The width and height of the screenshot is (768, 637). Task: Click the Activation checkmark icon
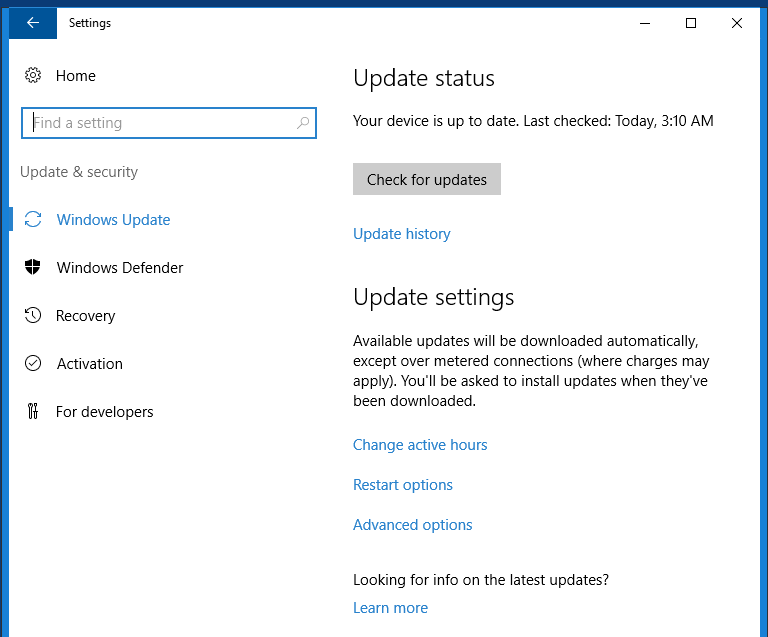(x=33, y=363)
